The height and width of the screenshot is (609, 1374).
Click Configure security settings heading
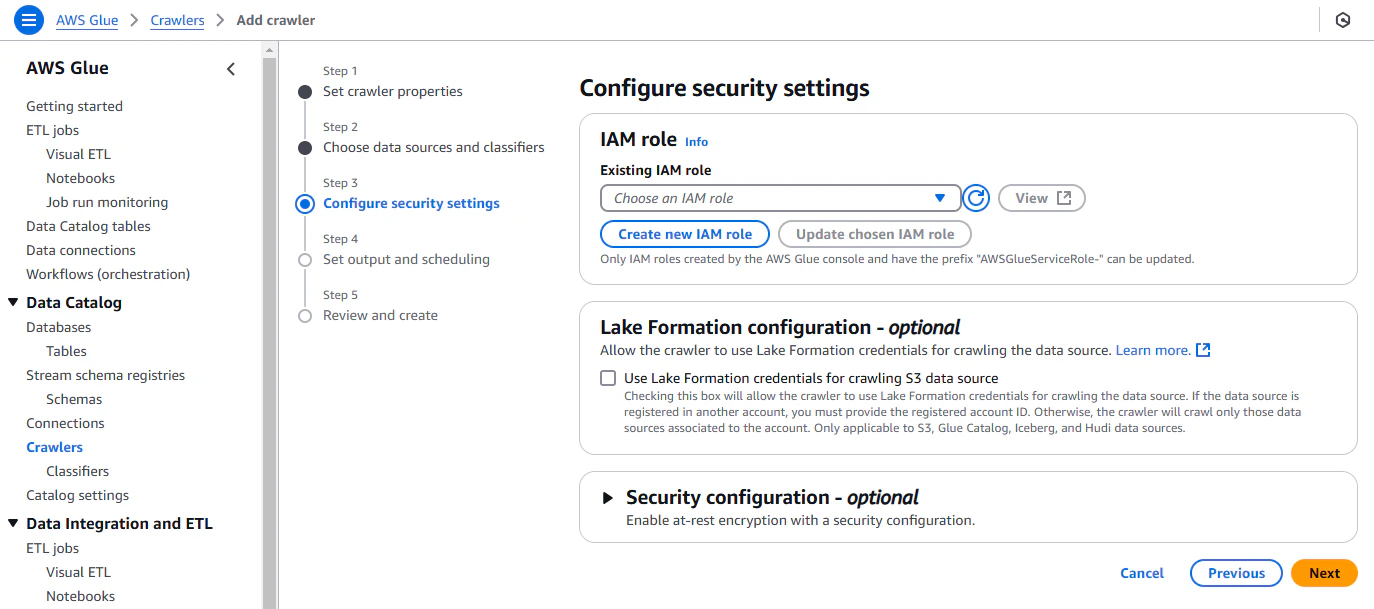coord(724,88)
